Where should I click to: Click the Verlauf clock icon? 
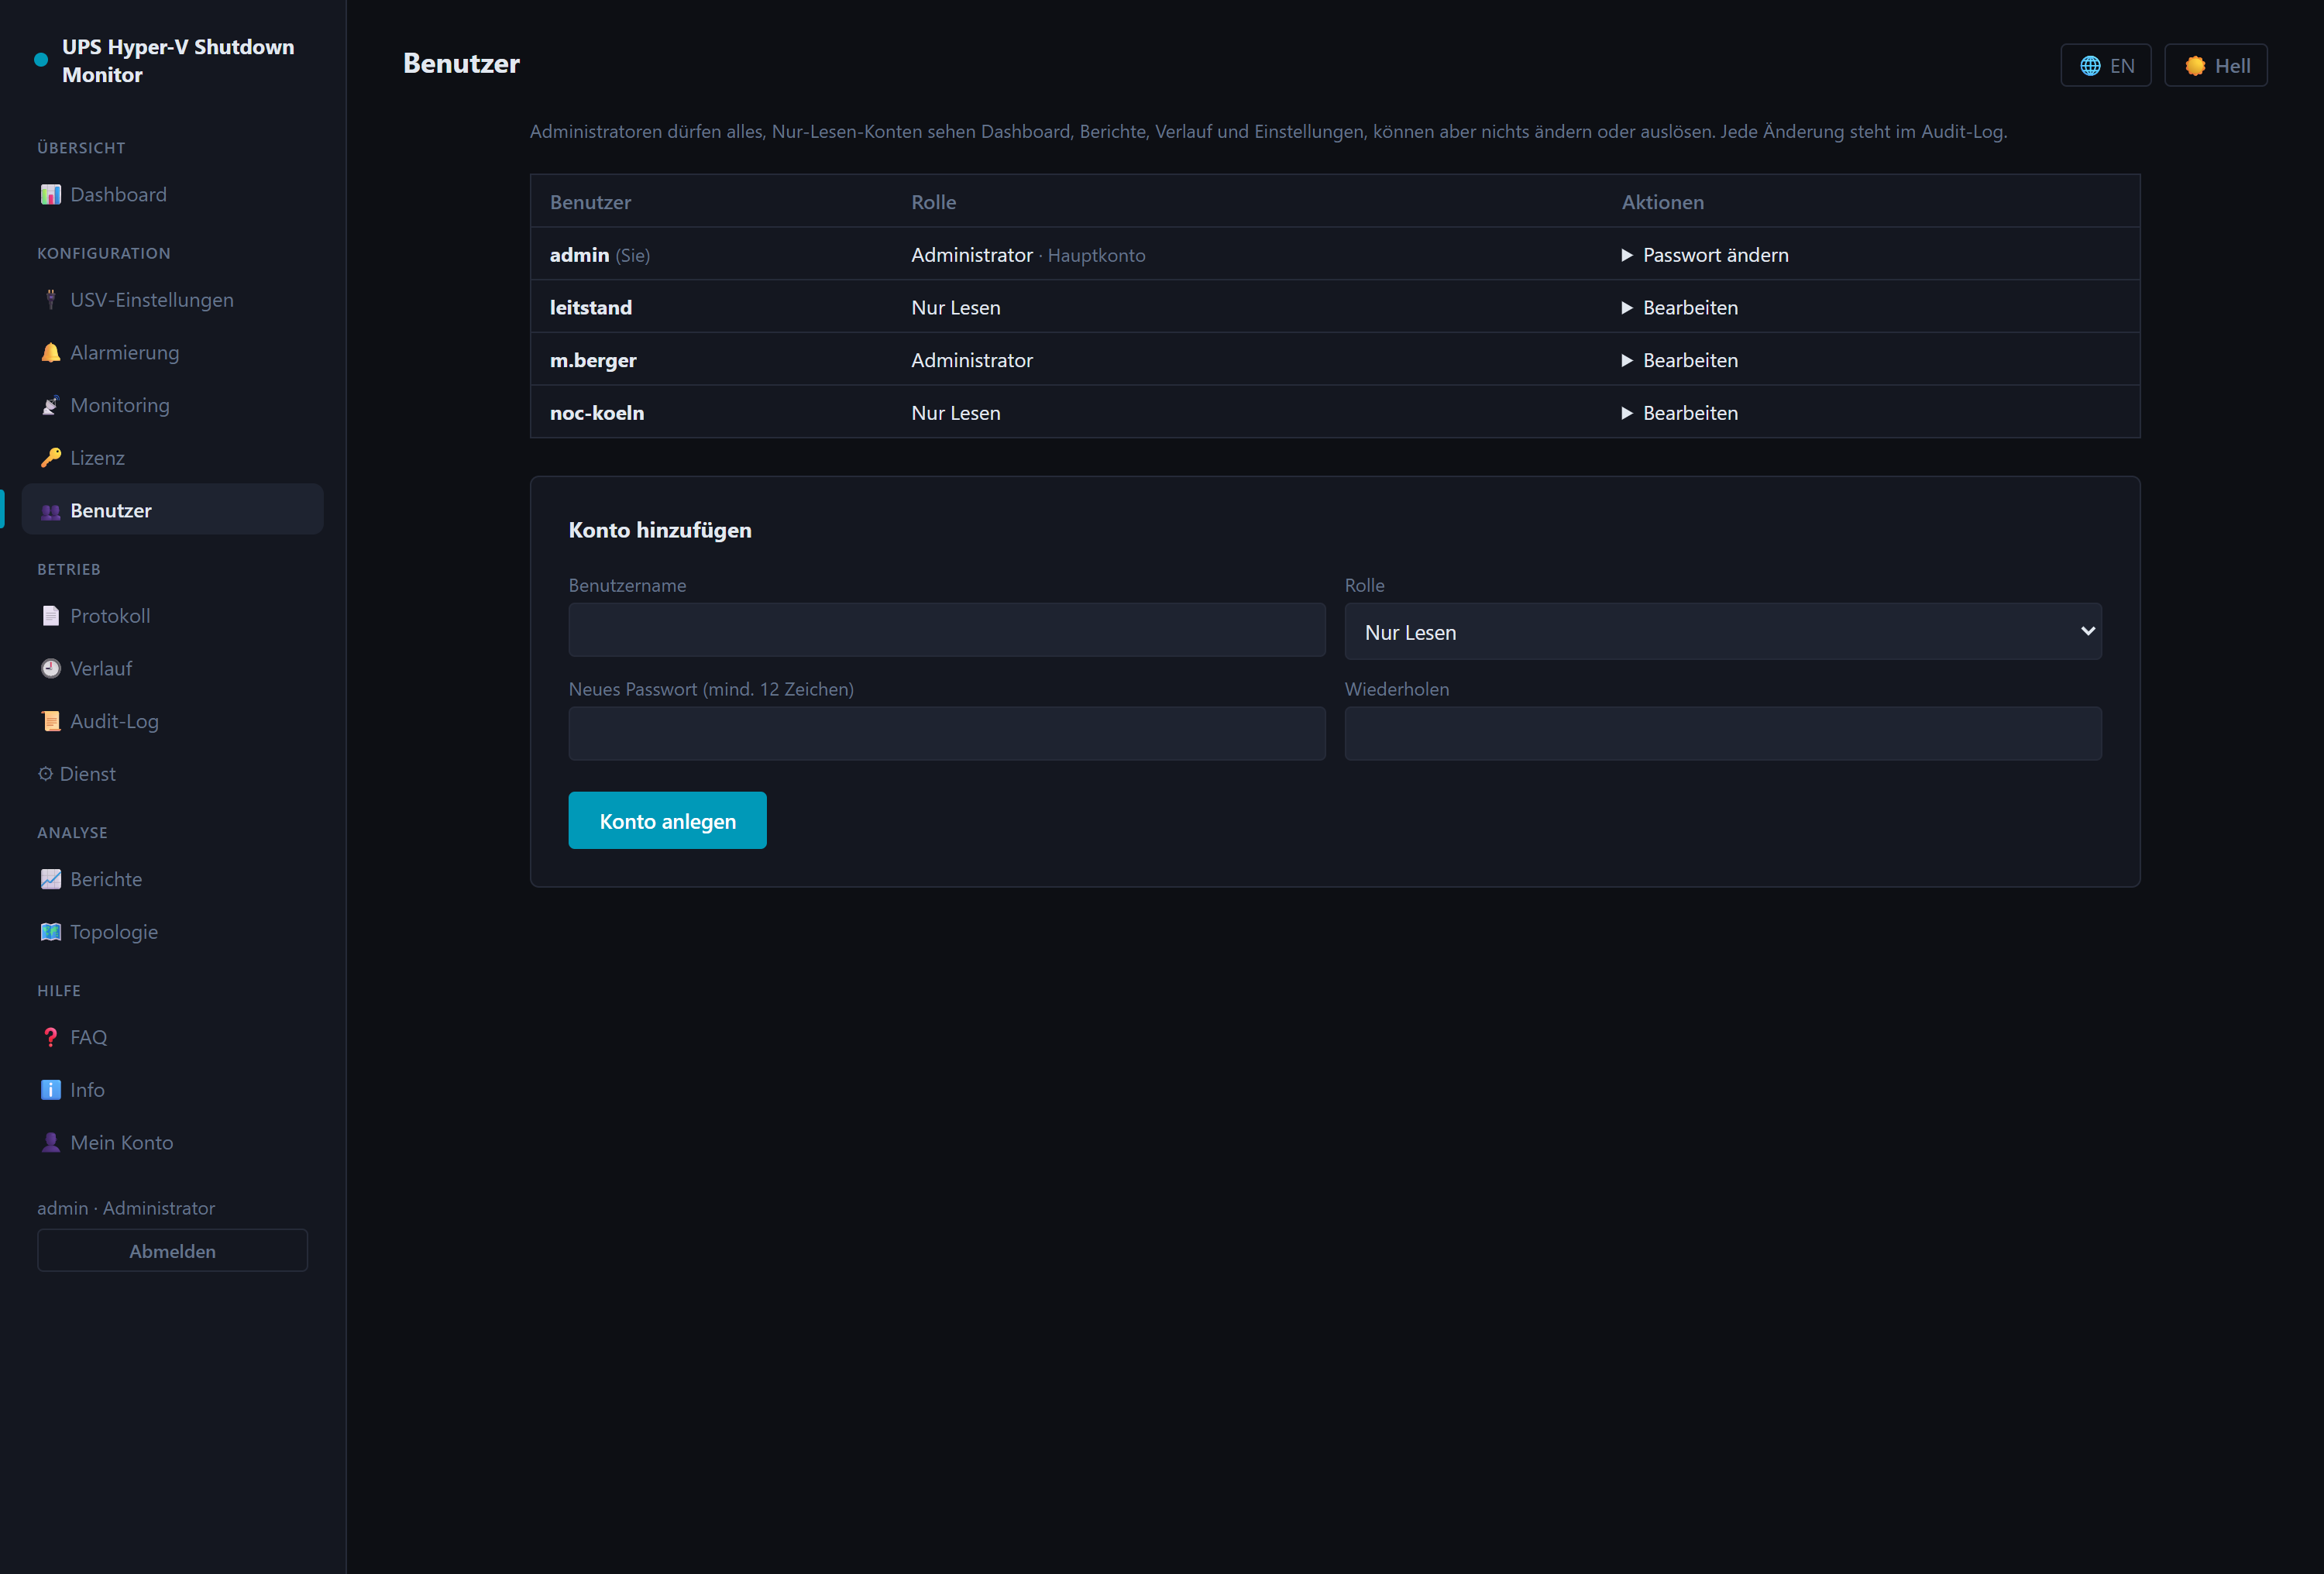coord(50,668)
